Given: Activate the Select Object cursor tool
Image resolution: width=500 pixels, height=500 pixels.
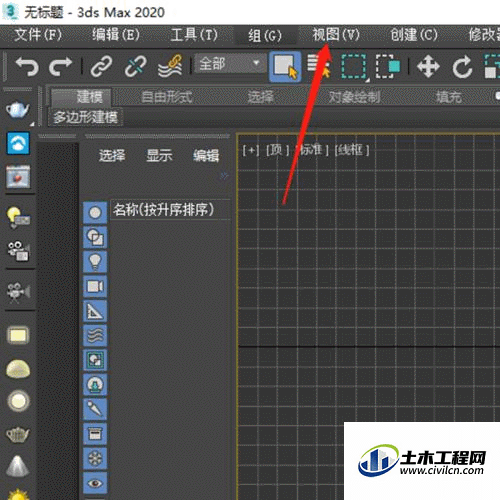Looking at the screenshot, I should (x=285, y=66).
